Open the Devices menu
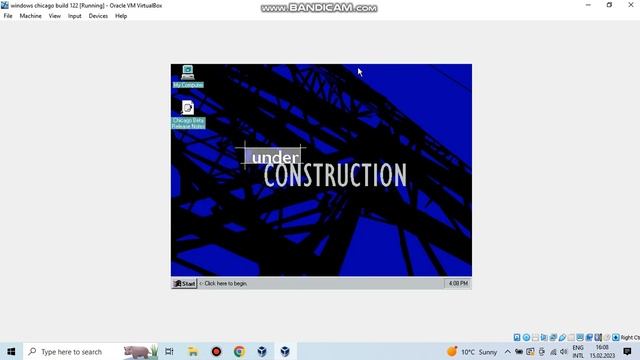This screenshot has width=640, height=360. pos(98,16)
